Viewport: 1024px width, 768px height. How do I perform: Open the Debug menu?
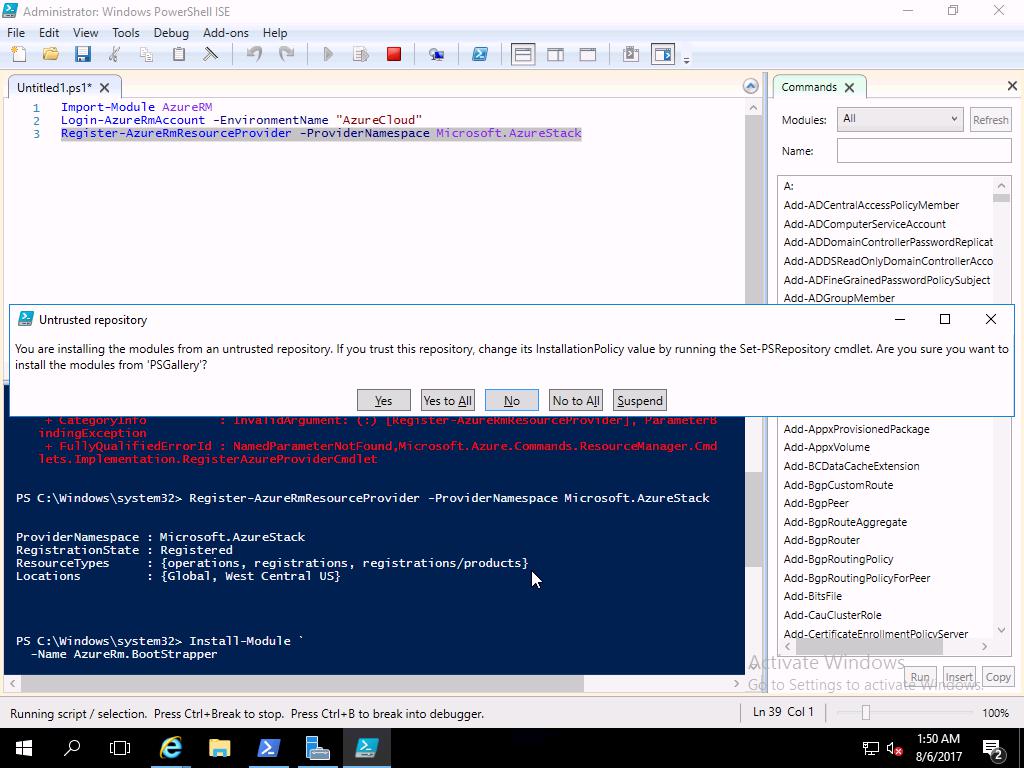pos(171,33)
